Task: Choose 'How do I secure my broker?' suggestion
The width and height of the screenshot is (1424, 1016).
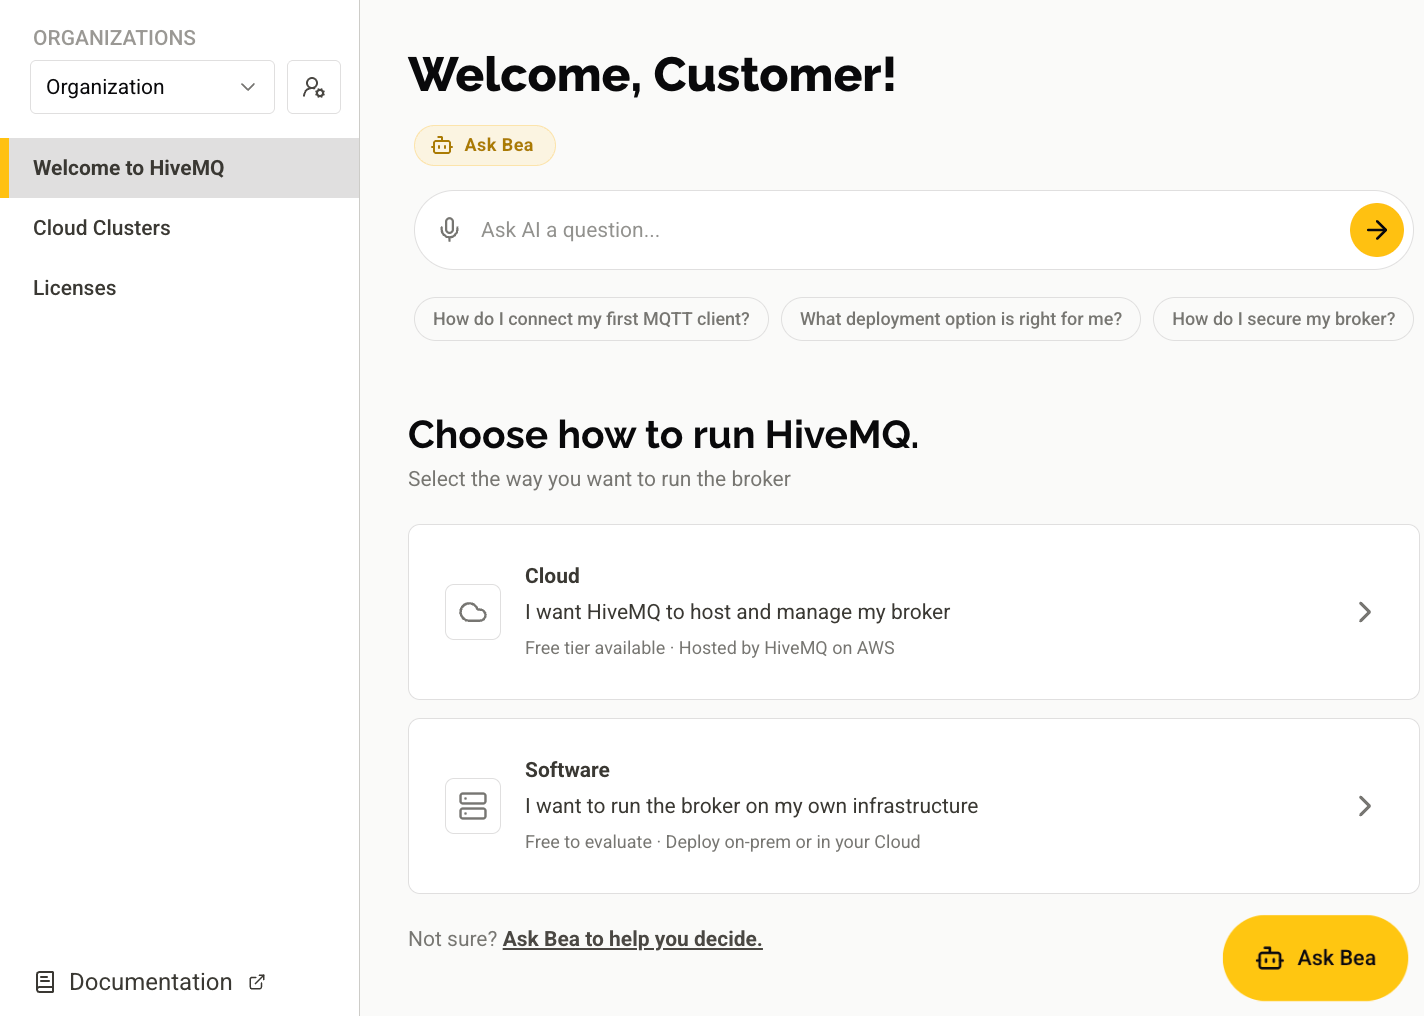Action: (1283, 319)
